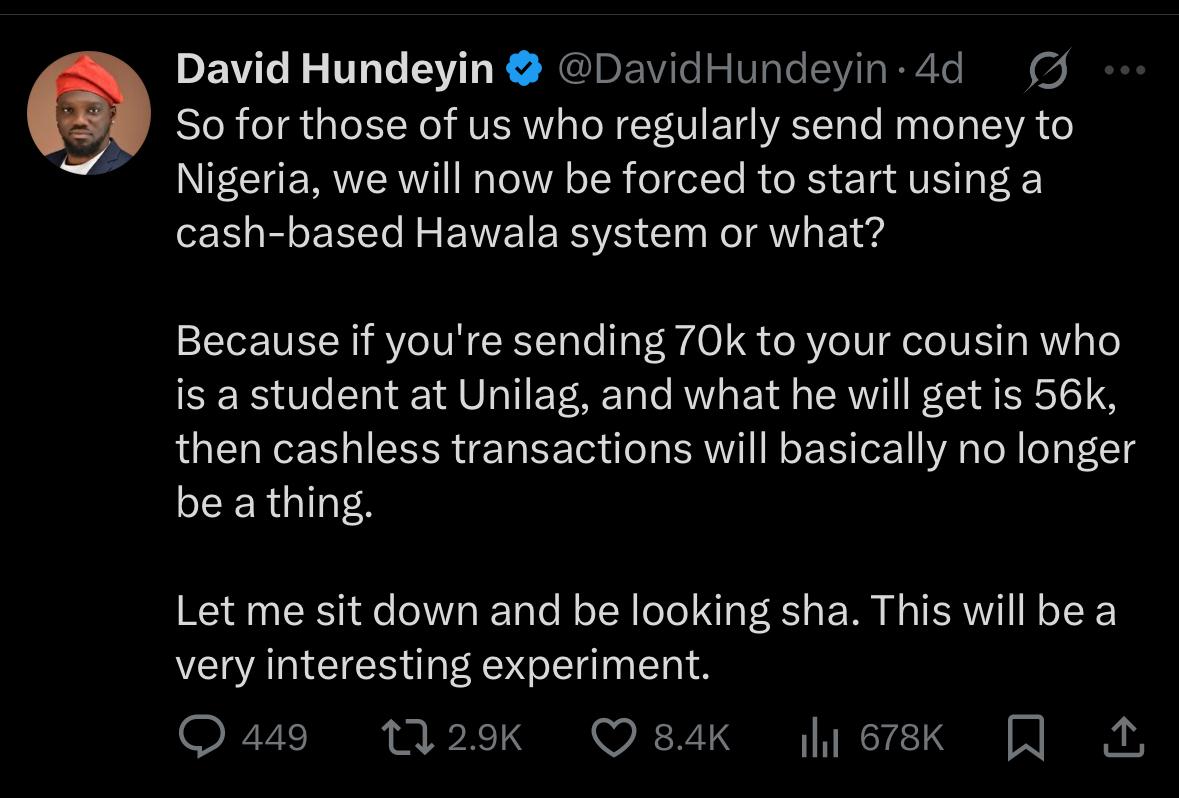This screenshot has width=1179, height=798.
Task: Open the three-dot more options menu
Action: pos(1125,70)
